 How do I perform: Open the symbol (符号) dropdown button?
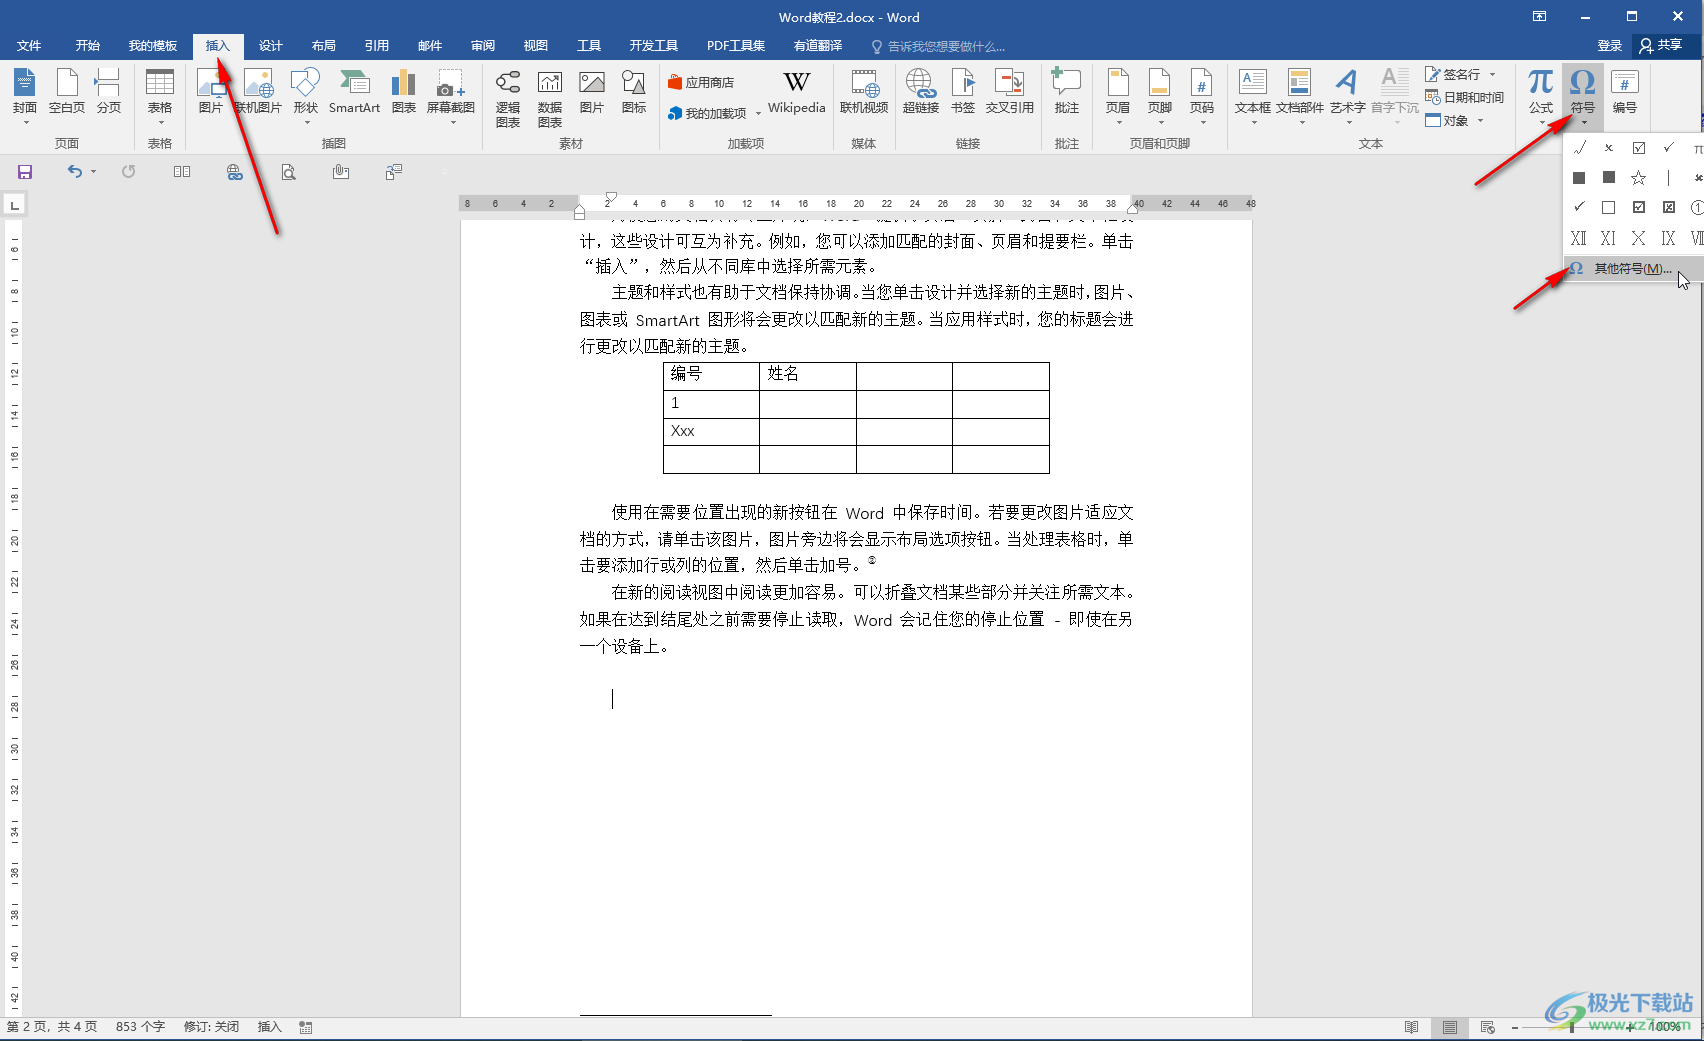1582,96
